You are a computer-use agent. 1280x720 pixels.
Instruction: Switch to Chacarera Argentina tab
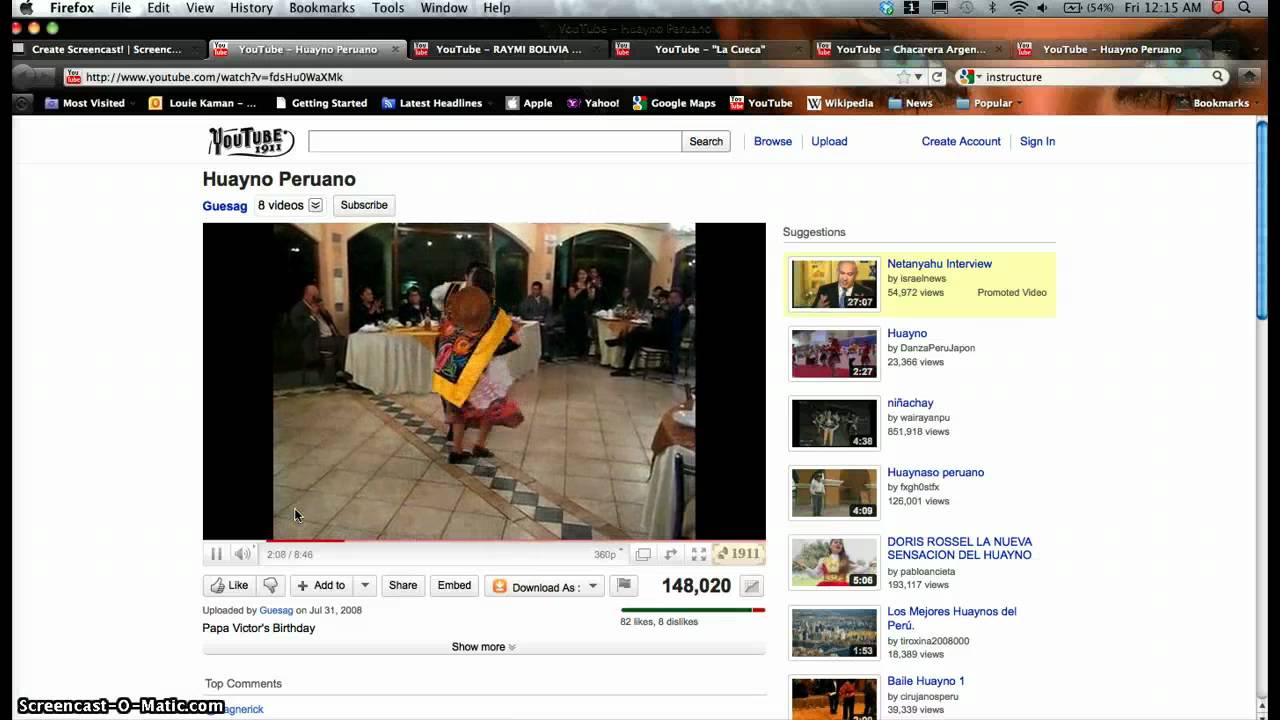point(910,49)
